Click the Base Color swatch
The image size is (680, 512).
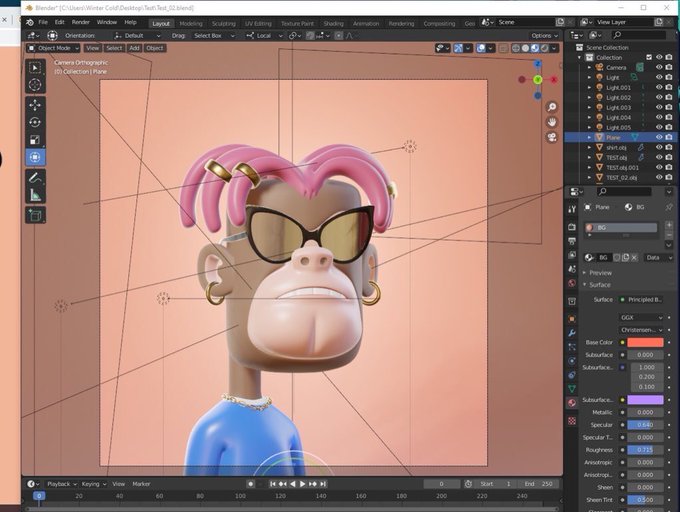[x=645, y=342]
